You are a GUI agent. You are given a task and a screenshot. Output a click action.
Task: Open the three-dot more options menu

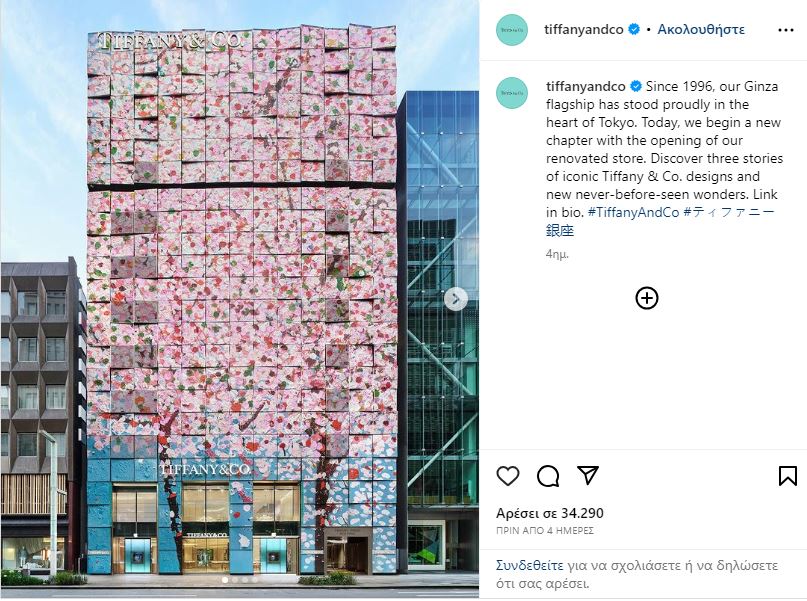pyautogui.click(x=785, y=30)
